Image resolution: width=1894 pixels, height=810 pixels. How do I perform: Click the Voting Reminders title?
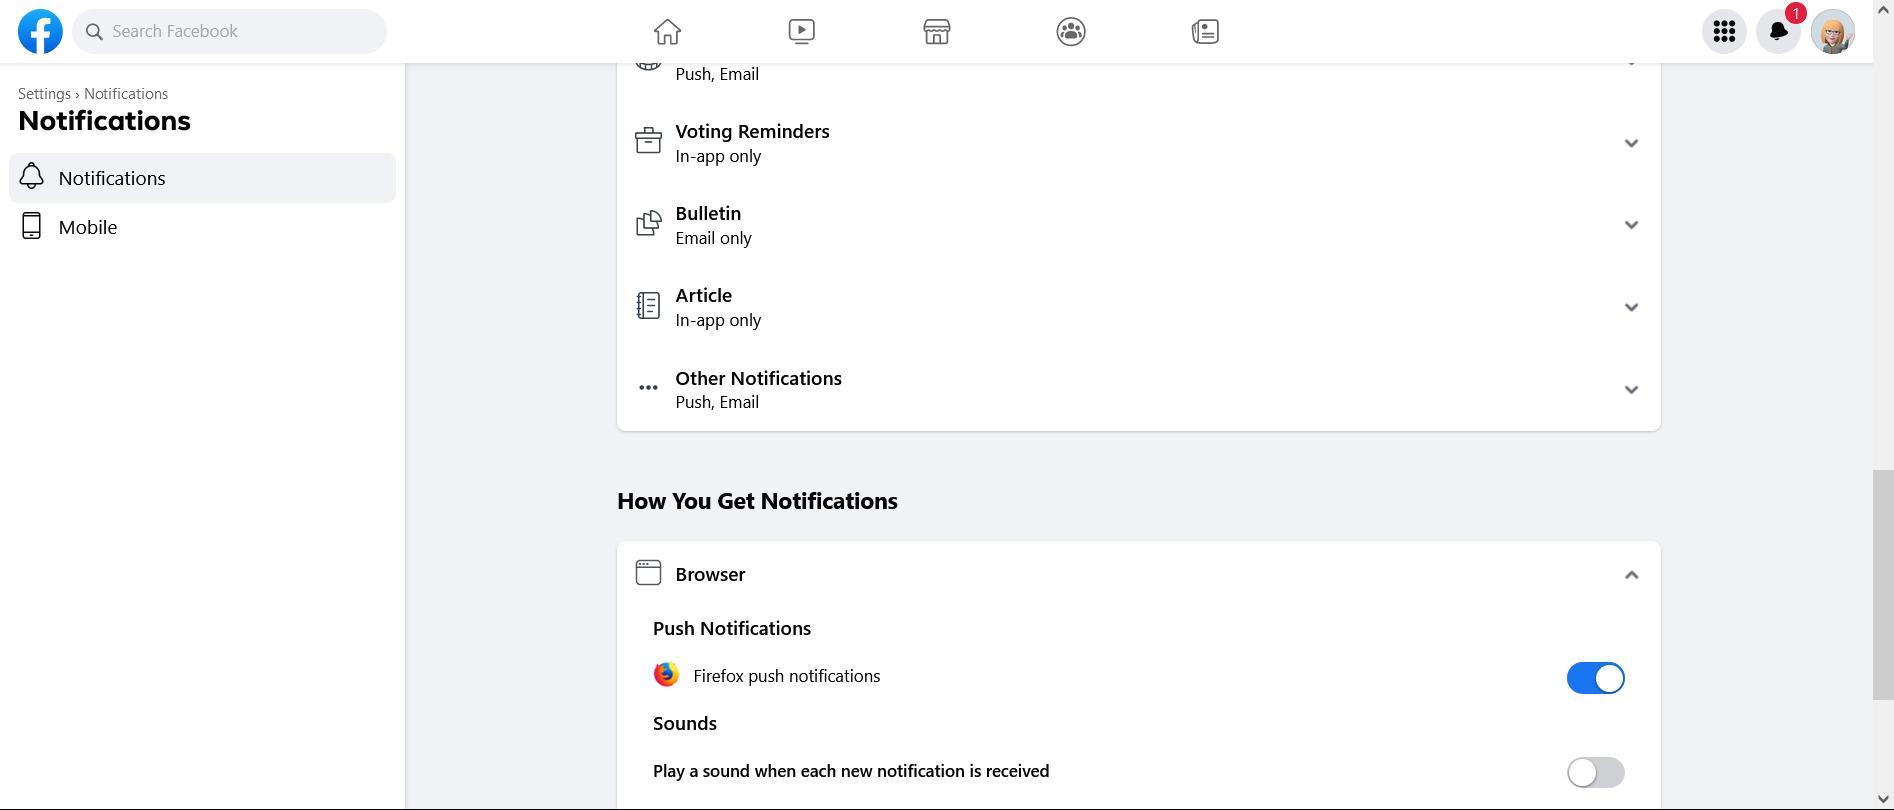coord(752,131)
